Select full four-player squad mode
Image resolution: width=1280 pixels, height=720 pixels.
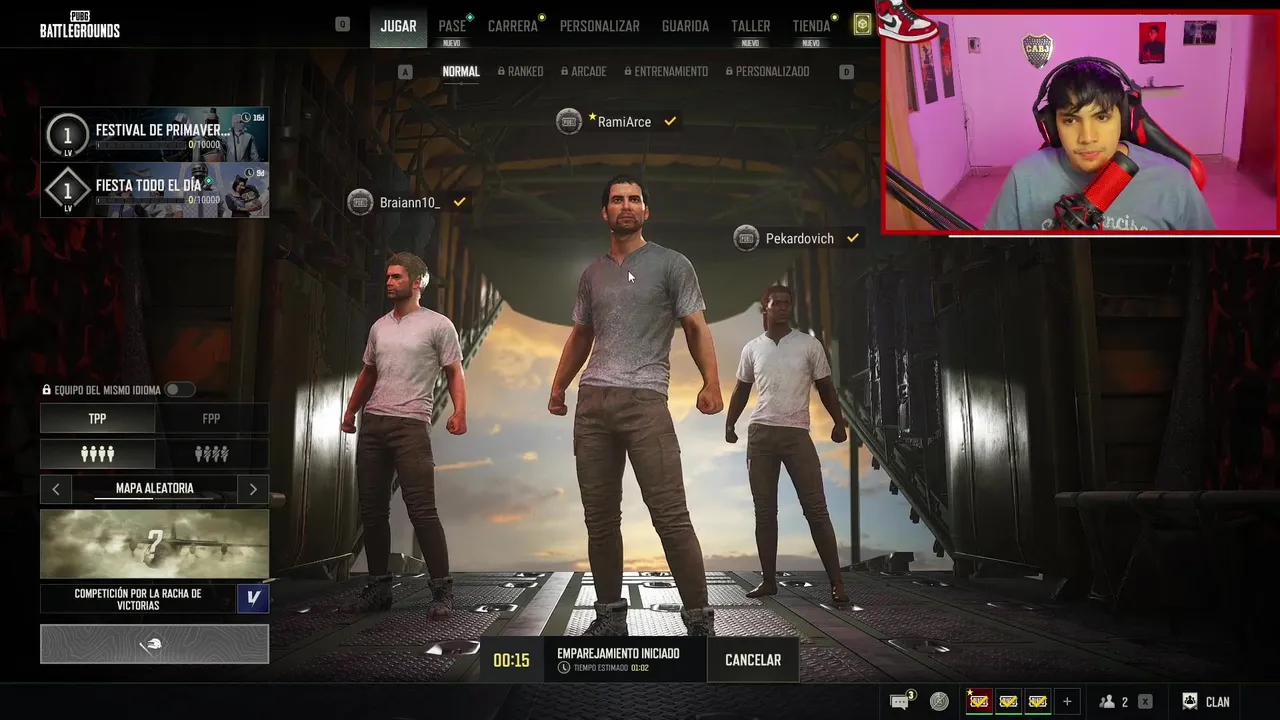pyautogui.click(x=97, y=454)
